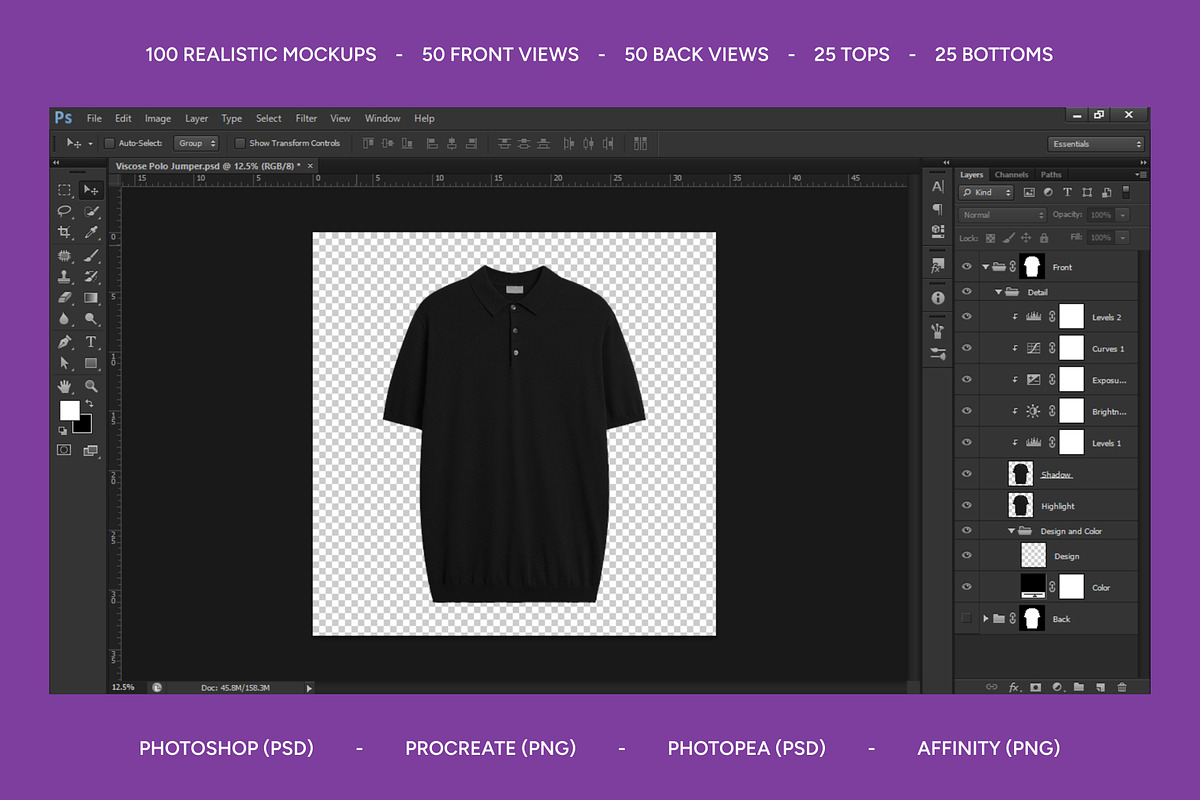Switch to the Paths tab

(1051, 174)
